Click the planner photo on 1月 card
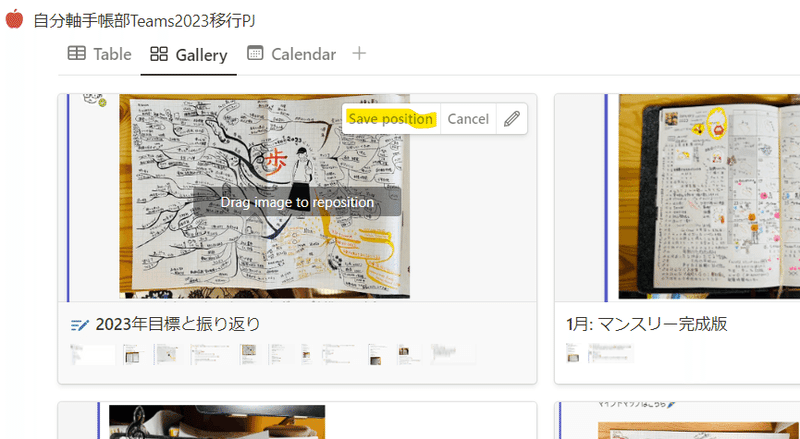The image size is (800, 439). click(x=709, y=197)
